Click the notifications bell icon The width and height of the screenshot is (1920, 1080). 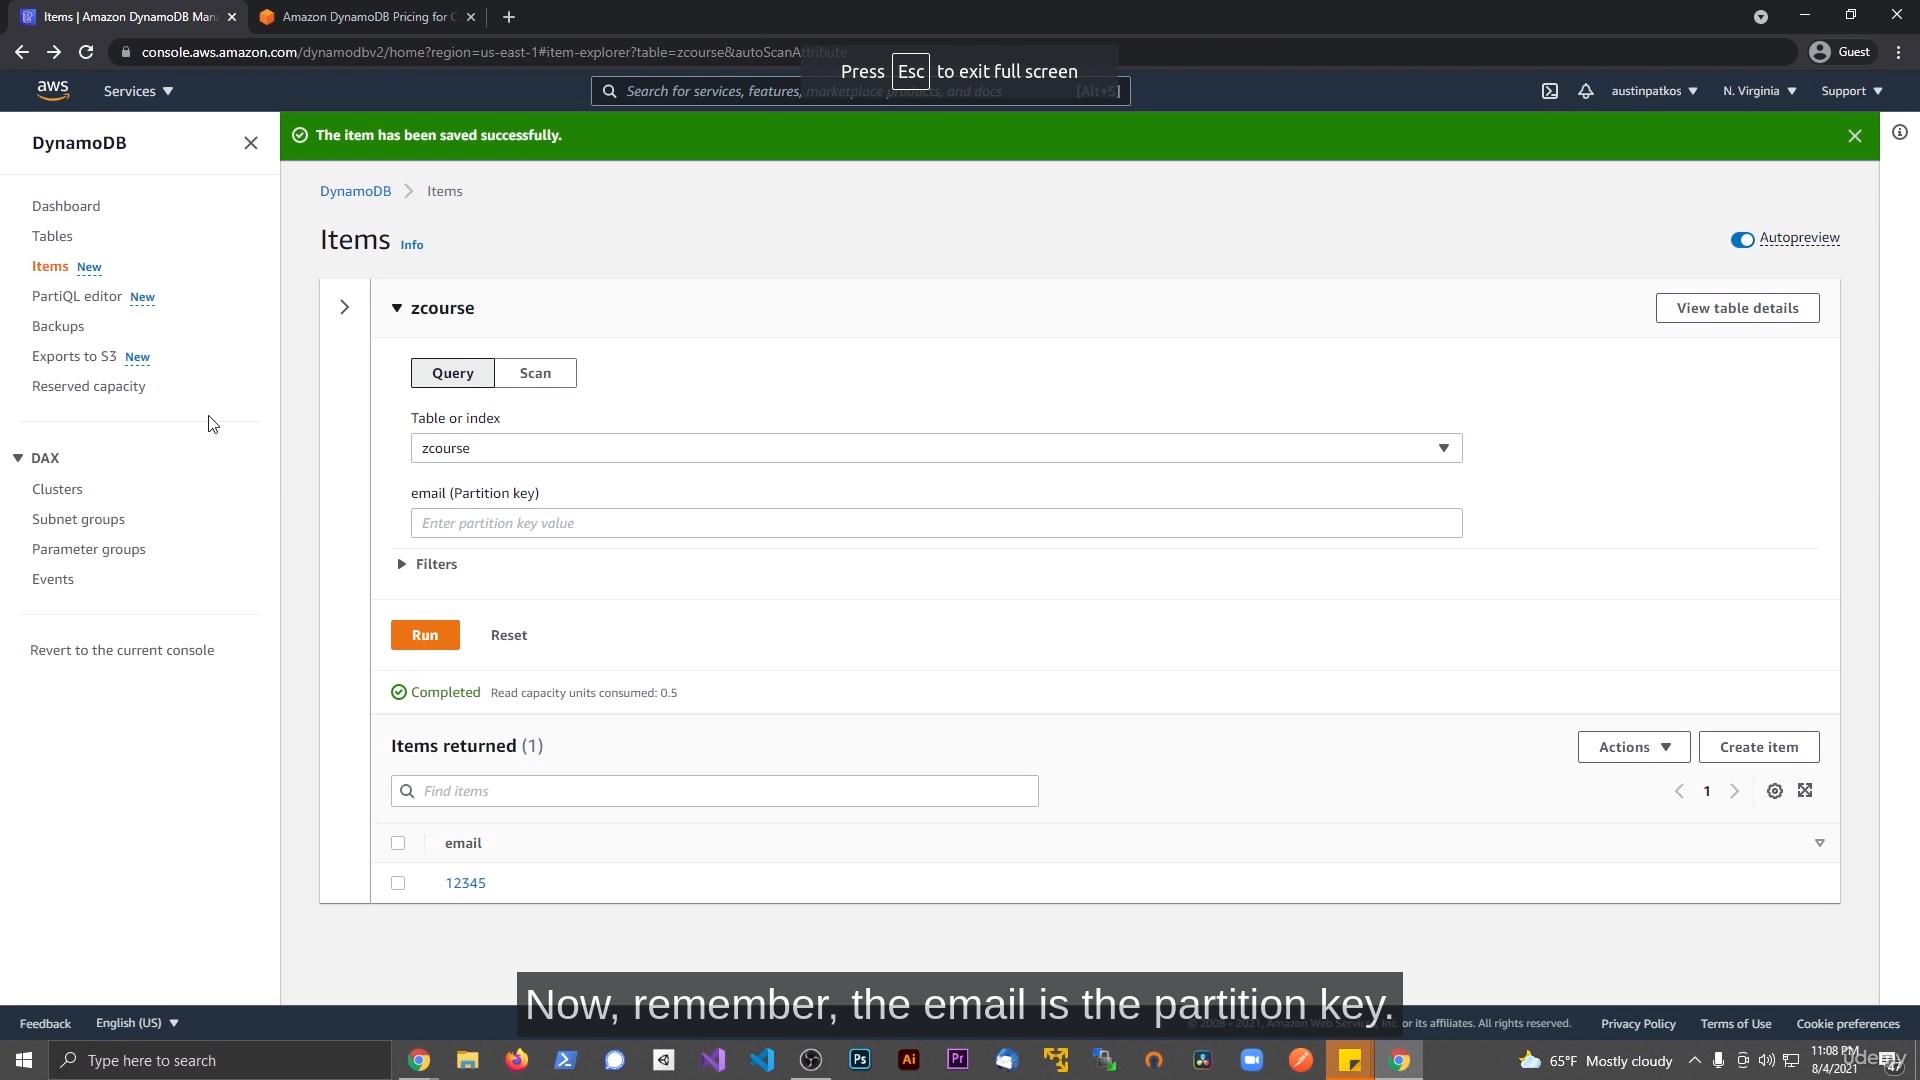click(x=1585, y=91)
